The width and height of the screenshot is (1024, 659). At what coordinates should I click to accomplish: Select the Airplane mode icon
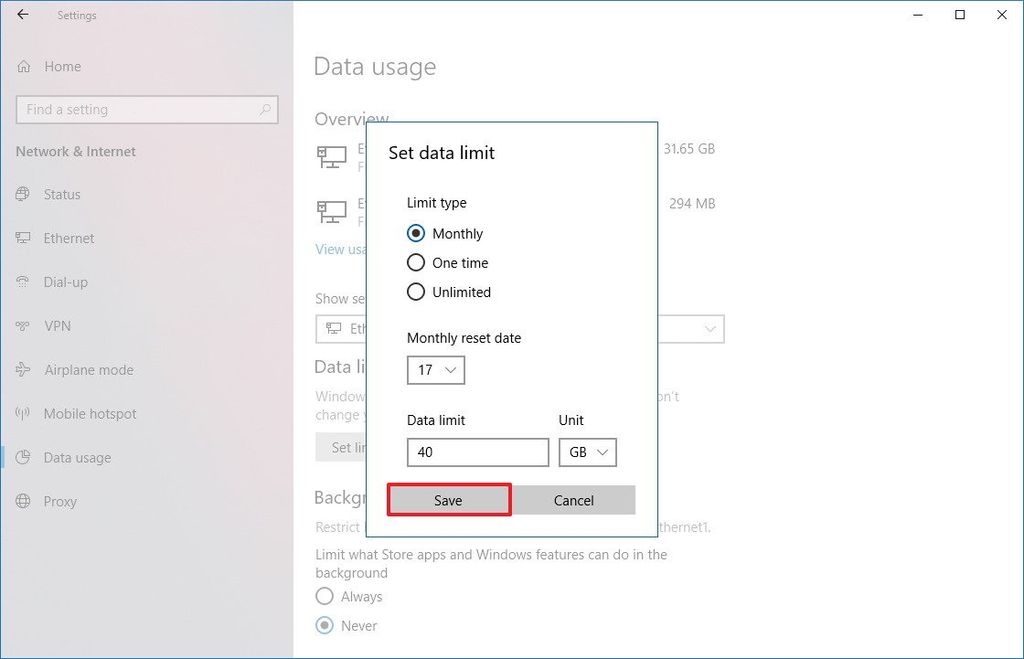(x=22, y=370)
